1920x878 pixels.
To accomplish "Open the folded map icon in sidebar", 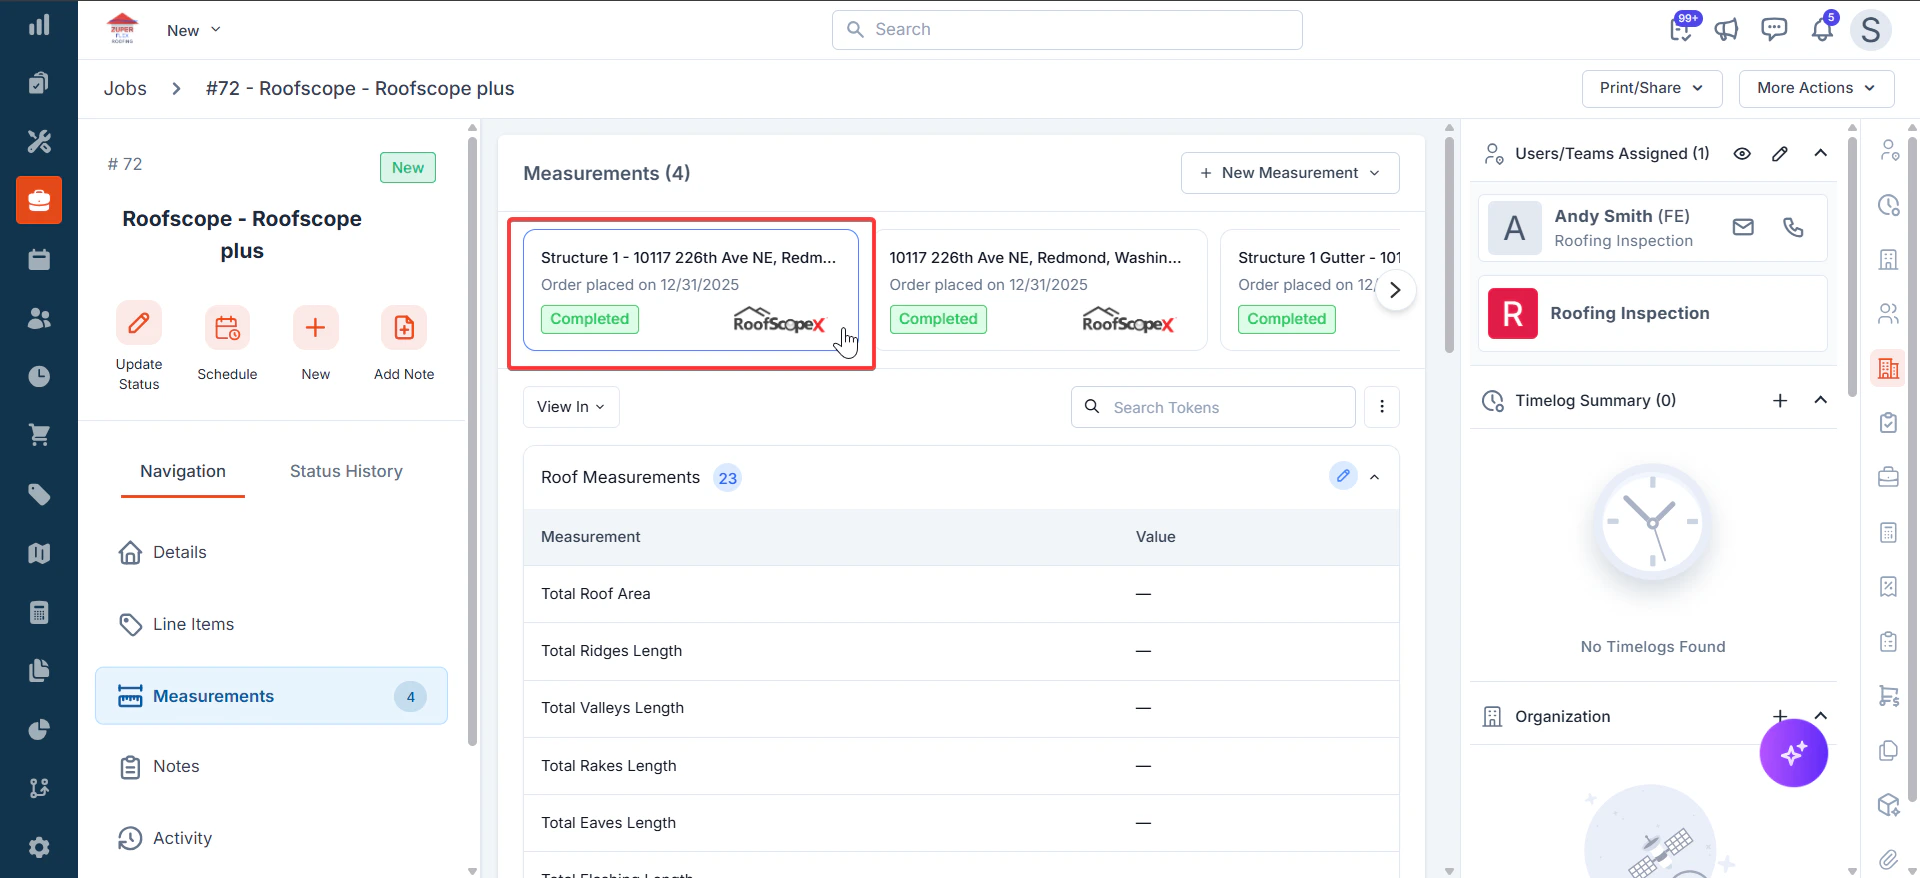I will coord(39,553).
